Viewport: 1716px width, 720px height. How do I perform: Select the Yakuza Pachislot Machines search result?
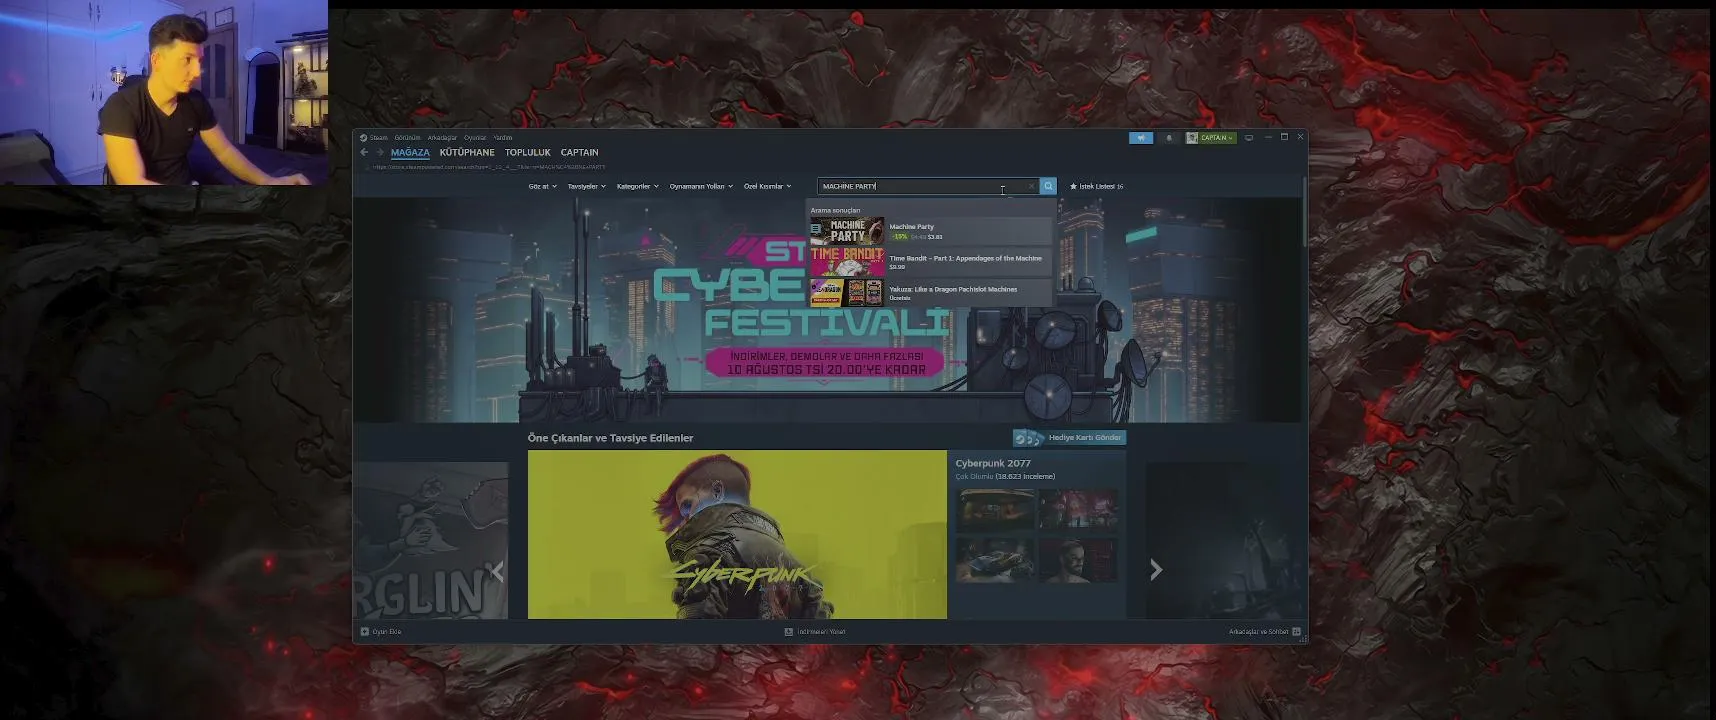(x=931, y=293)
